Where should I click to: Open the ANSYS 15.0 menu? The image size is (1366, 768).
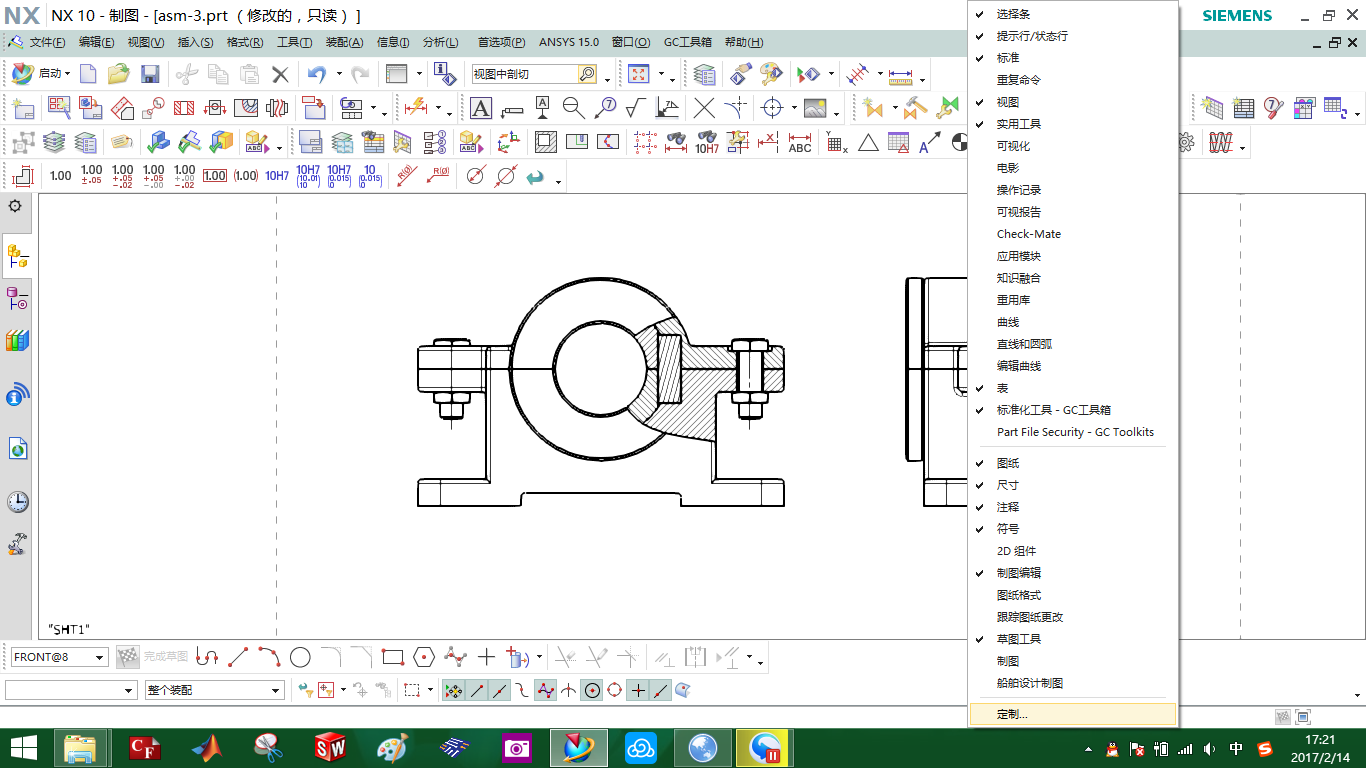(569, 42)
